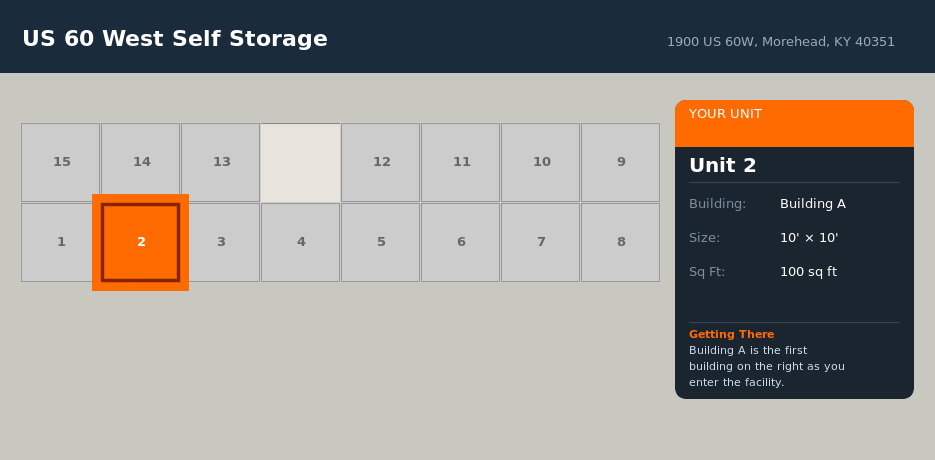Select unit 10 on the map

point(541,162)
